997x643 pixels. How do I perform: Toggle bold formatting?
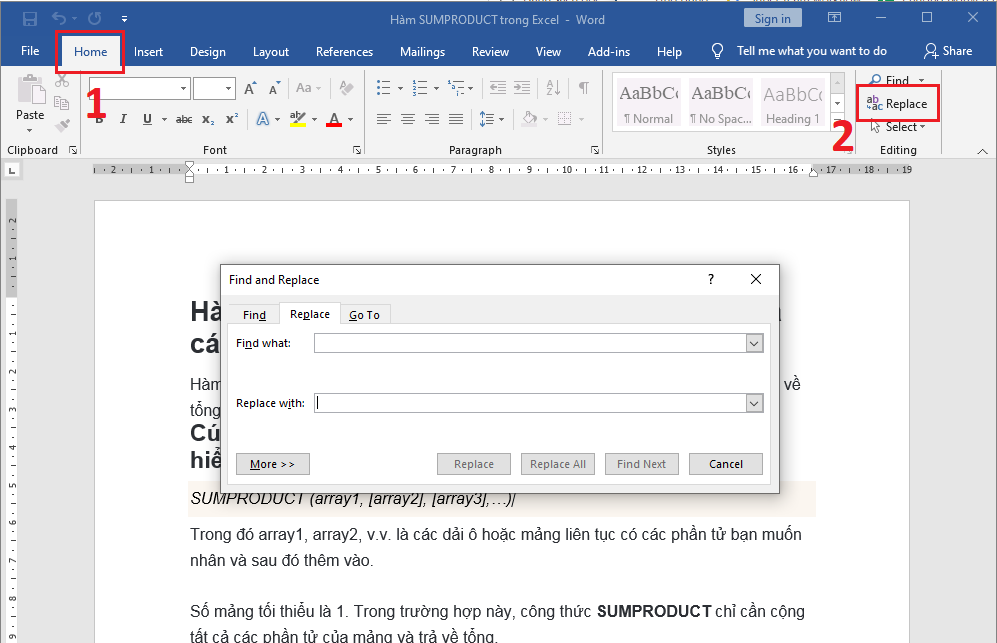pyautogui.click(x=97, y=118)
